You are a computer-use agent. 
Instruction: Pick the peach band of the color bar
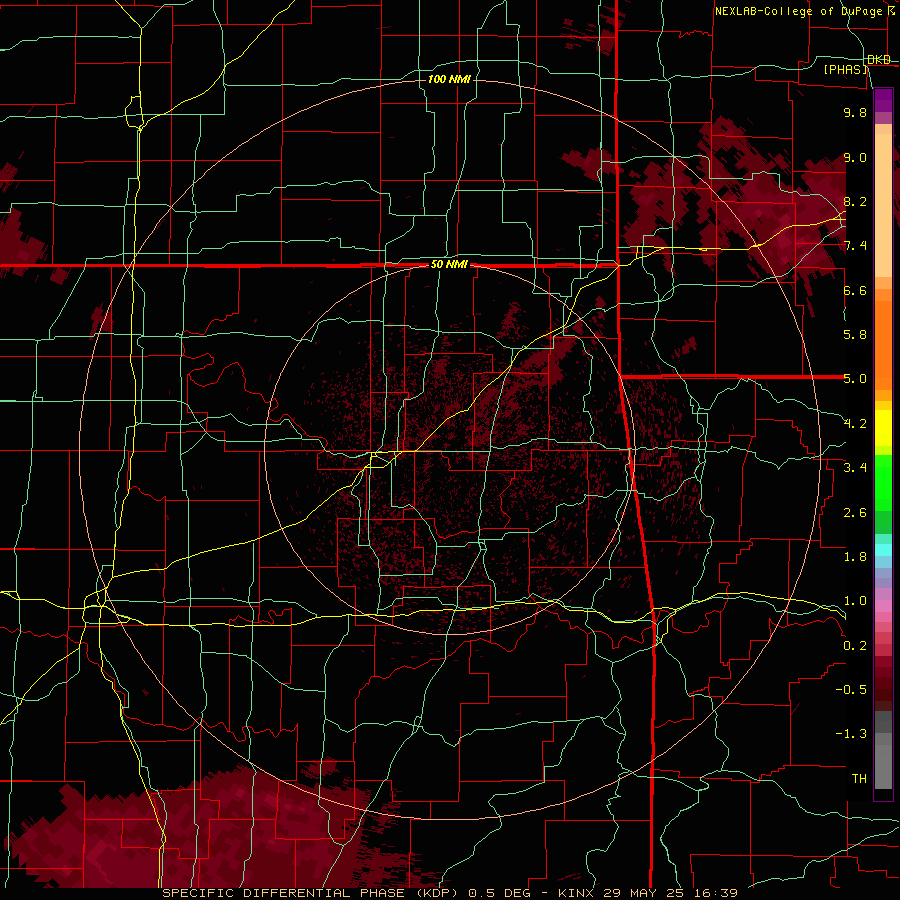[883, 205]
